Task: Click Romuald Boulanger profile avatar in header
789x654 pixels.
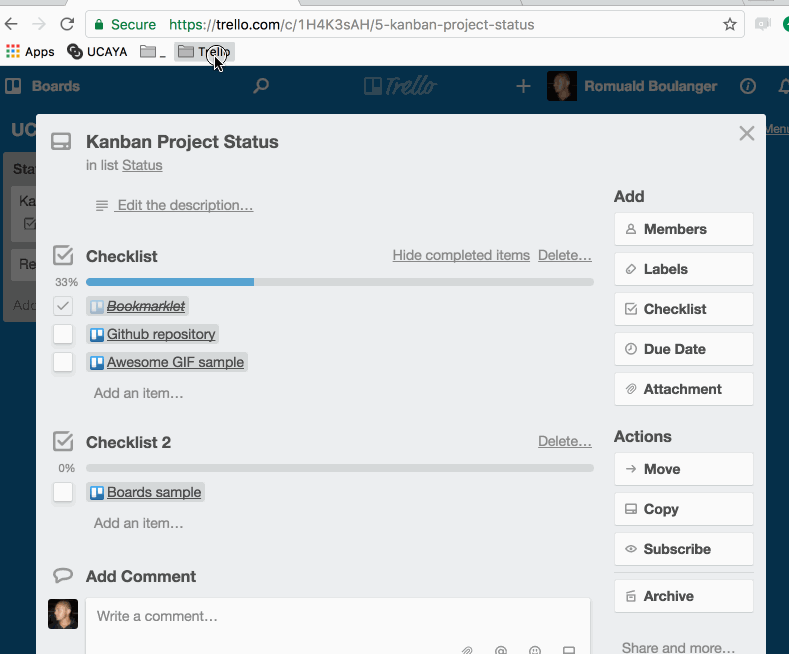Action: pos(562,86)
